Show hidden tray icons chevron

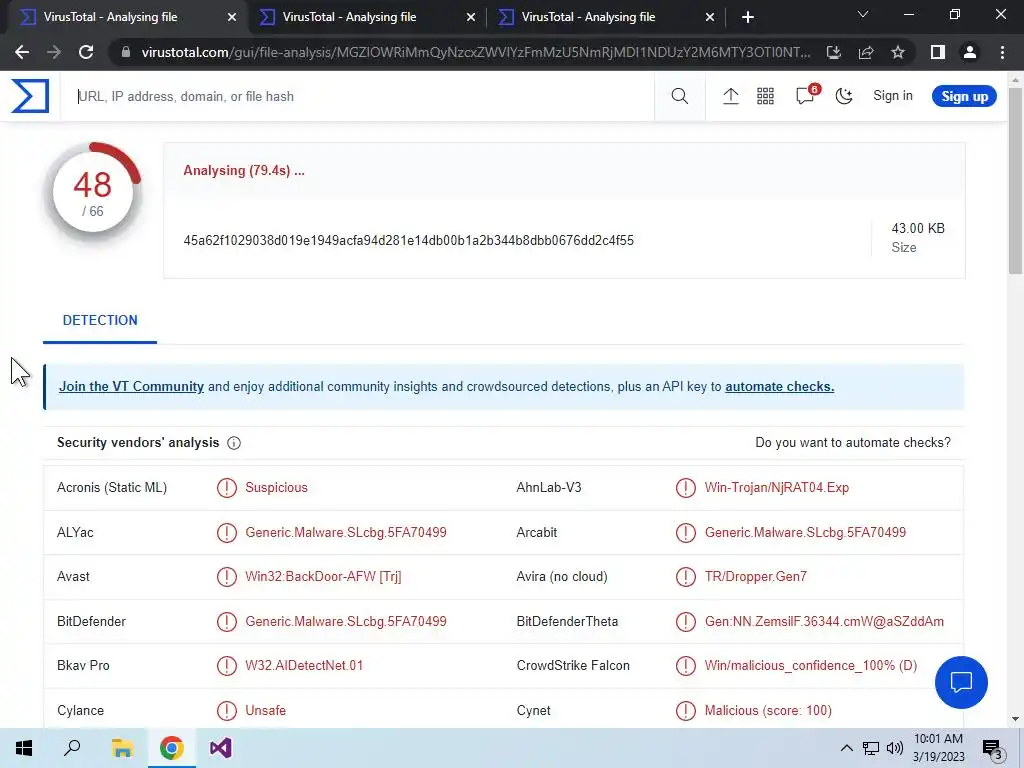pyautogui.click(x=846, y=748)
